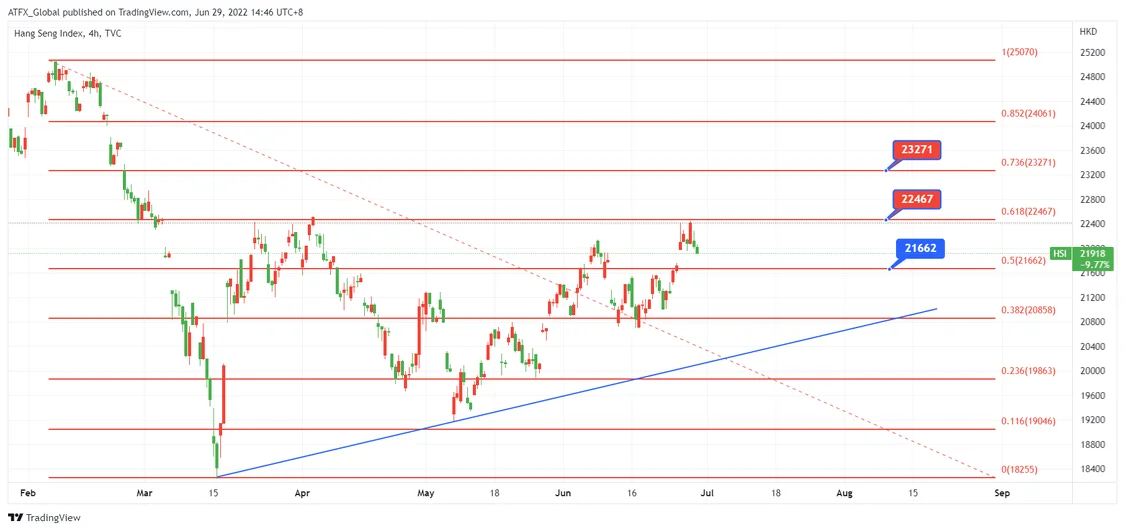Click the 21200 price axis value
This screenshot has width=1125, height=531.
[x=1091, y=297]
